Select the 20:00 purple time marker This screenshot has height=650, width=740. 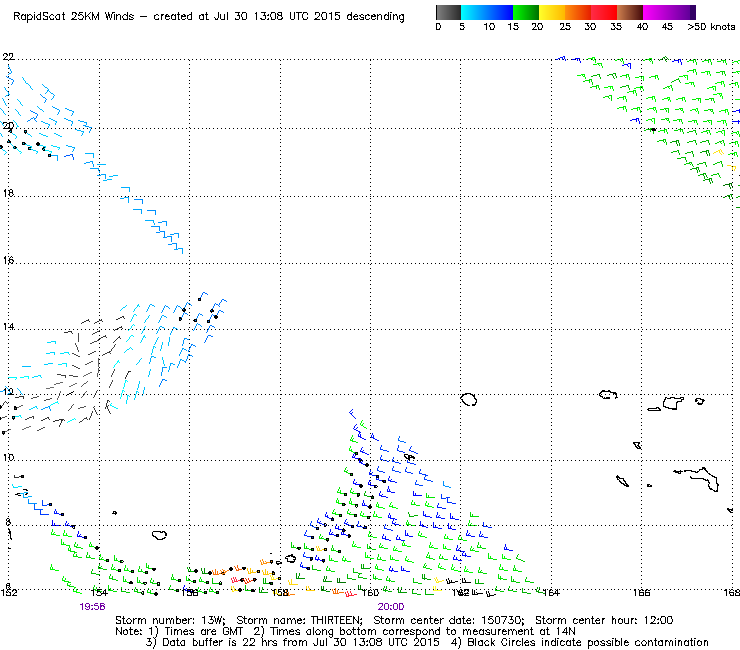391,607
